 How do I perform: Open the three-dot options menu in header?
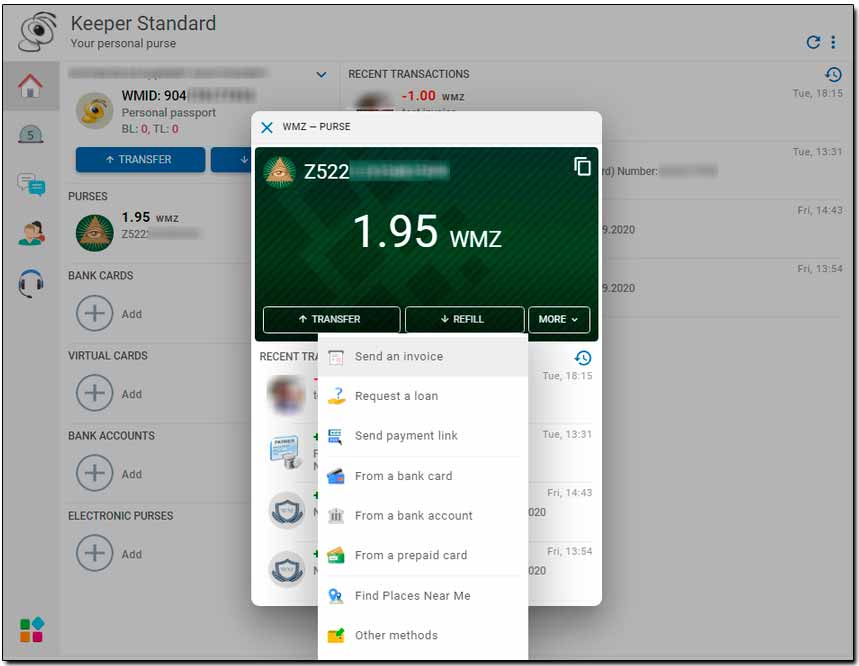(x=833, y=42)
